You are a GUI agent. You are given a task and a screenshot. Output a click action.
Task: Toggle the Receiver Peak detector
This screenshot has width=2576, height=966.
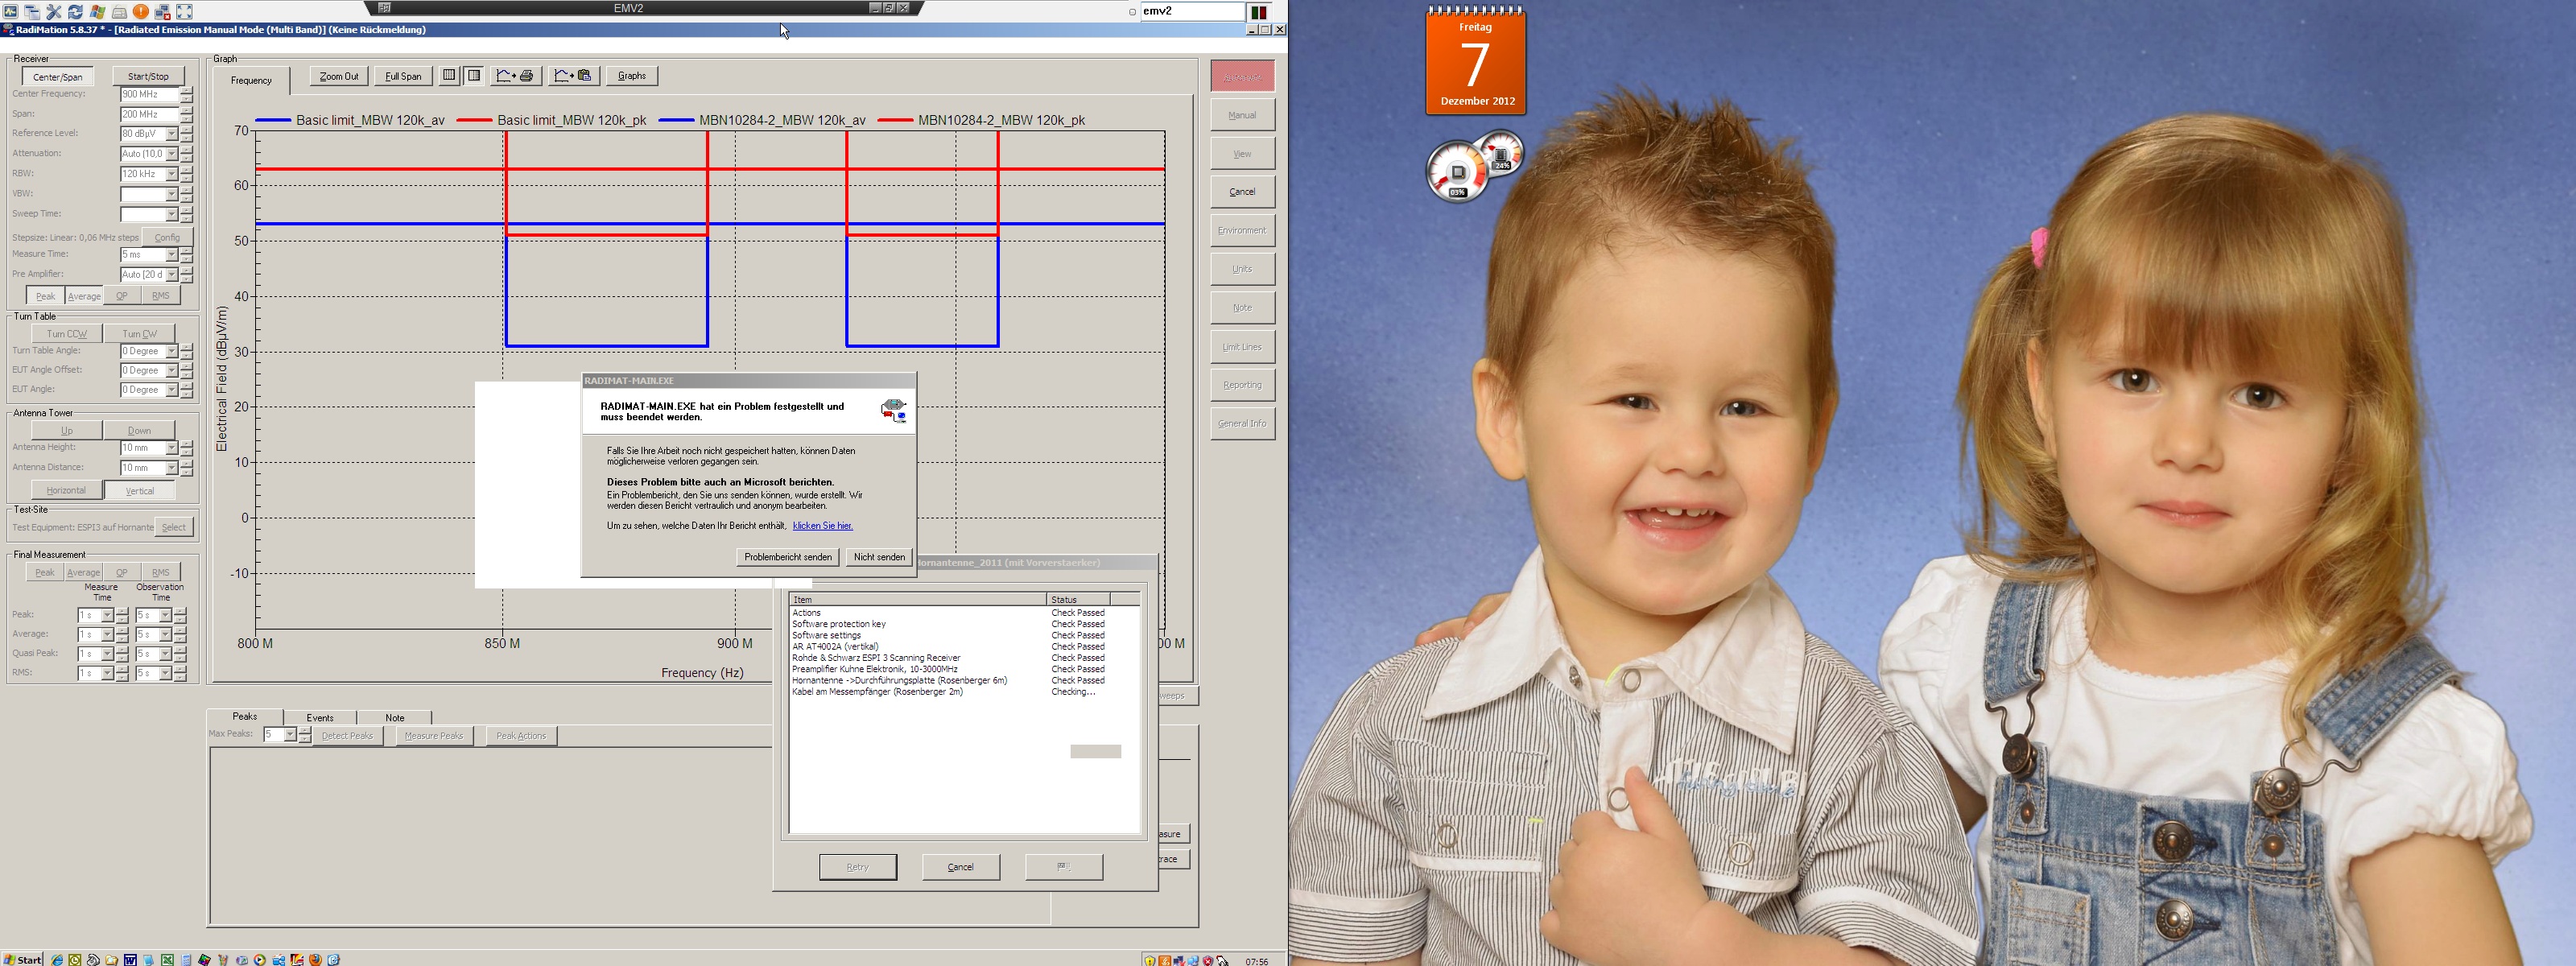(45, 296)
